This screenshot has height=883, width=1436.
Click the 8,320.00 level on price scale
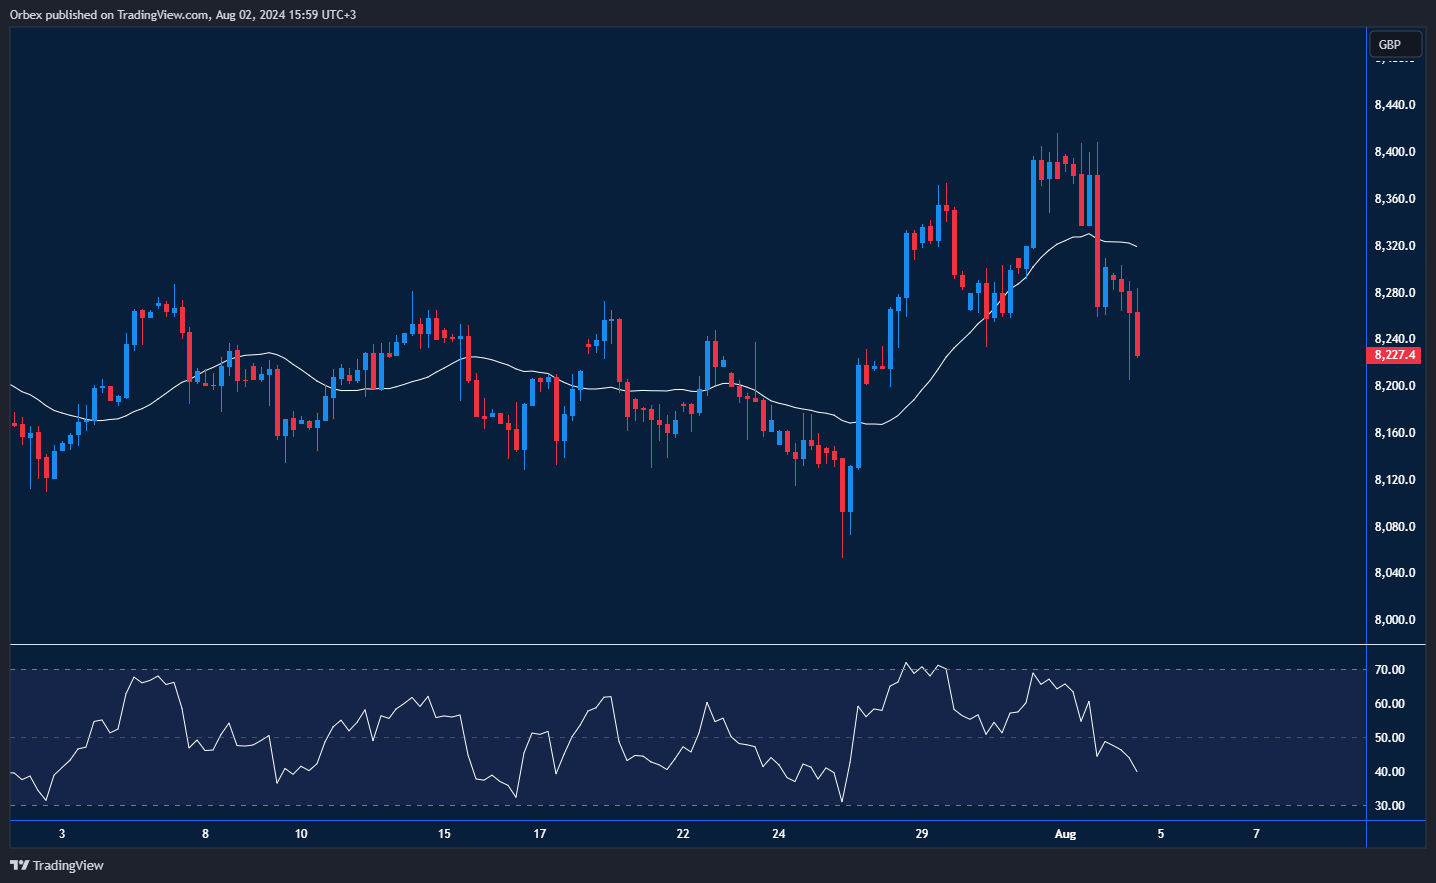1394,246
